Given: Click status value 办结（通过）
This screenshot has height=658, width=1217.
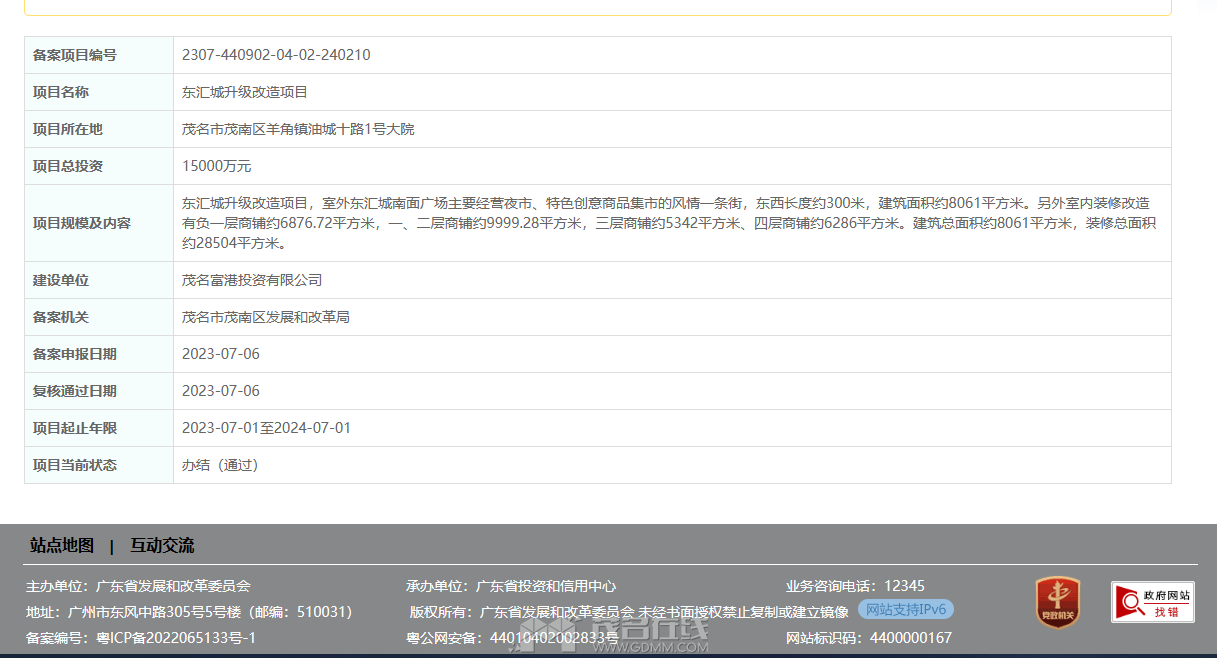Looking at the screenshot, I should pos(221,465).
